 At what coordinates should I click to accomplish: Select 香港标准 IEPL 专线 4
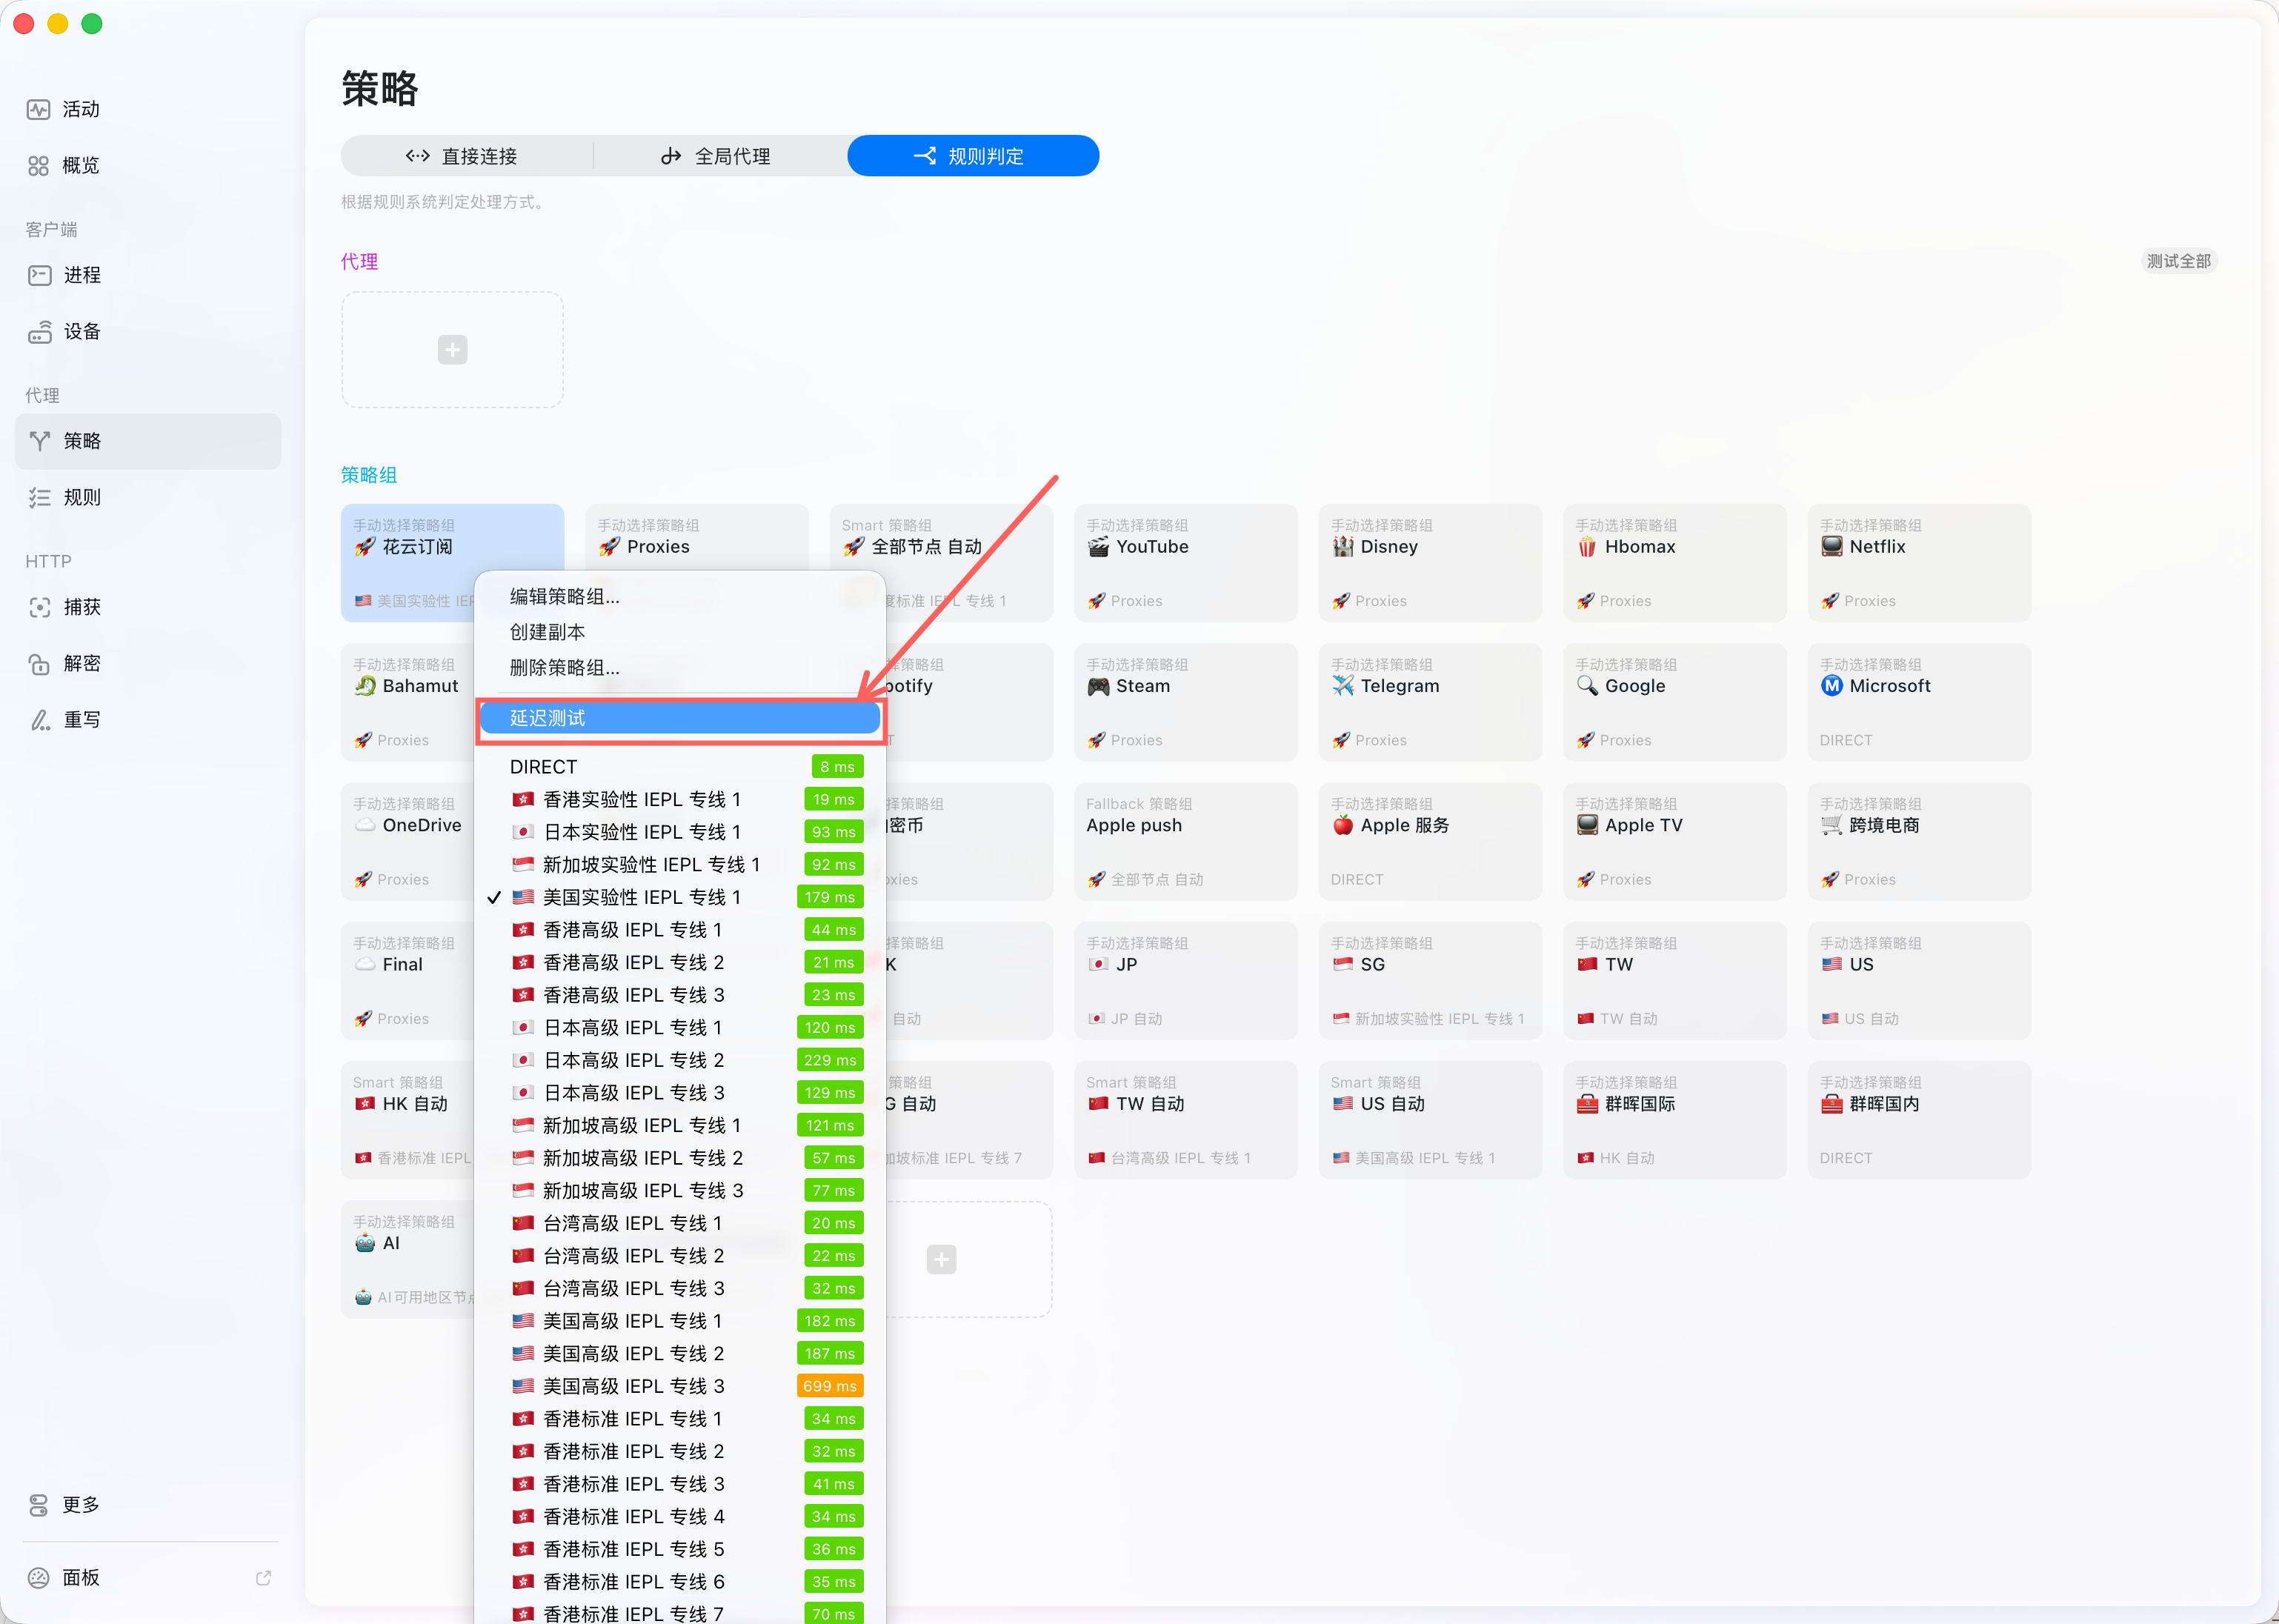pos(680,1517)
